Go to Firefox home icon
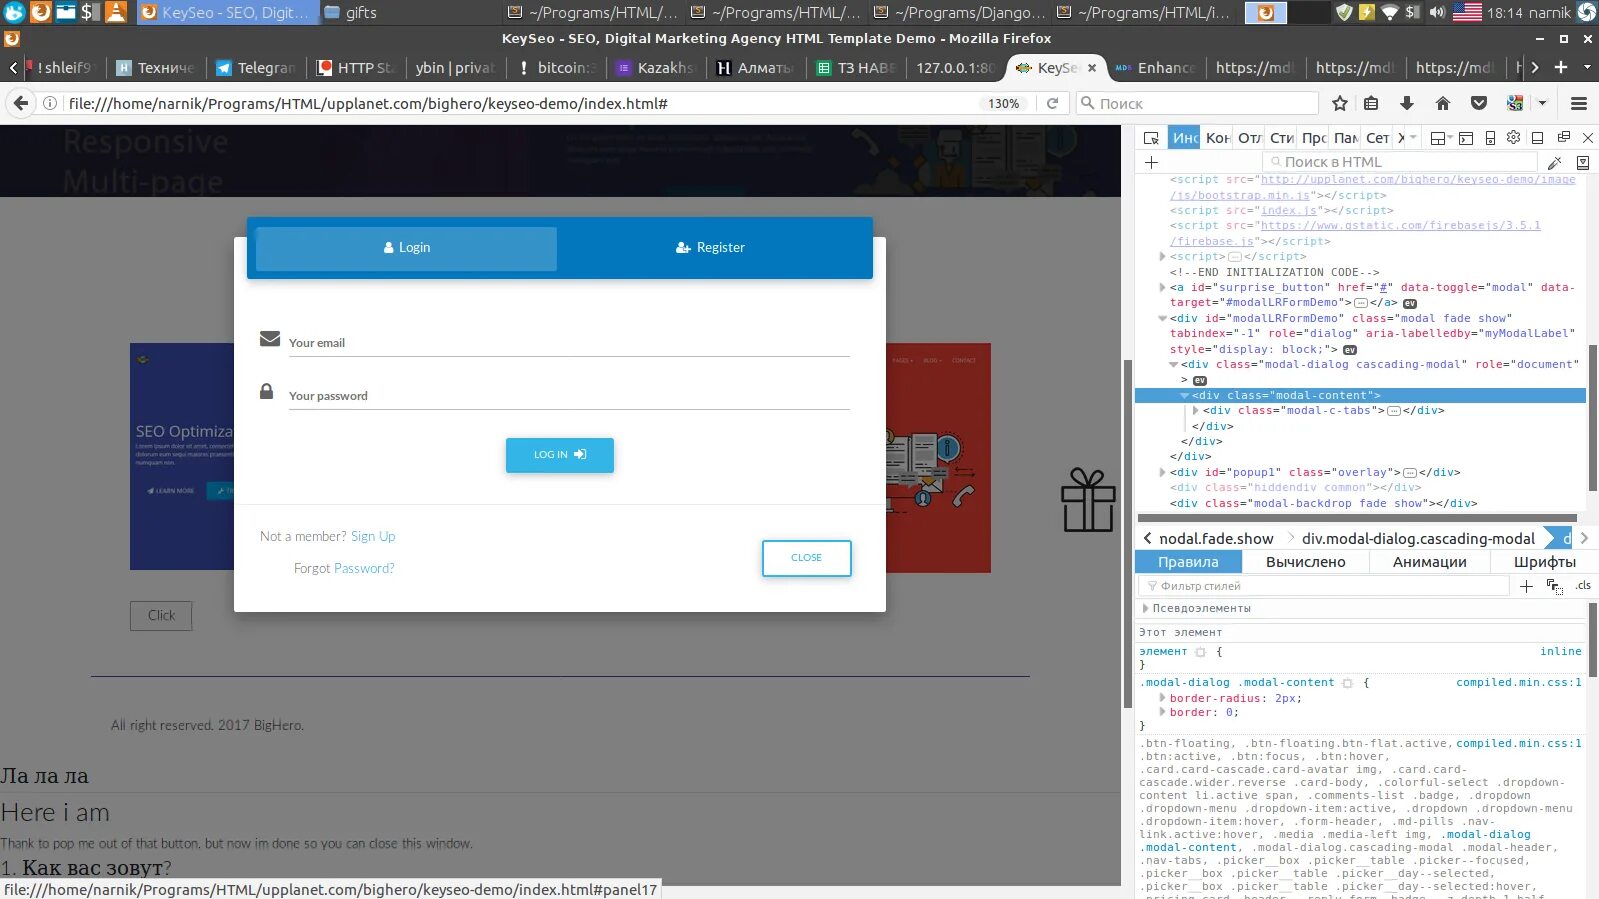Screen dimensions: 1599x899 [x=1442, y=103]
